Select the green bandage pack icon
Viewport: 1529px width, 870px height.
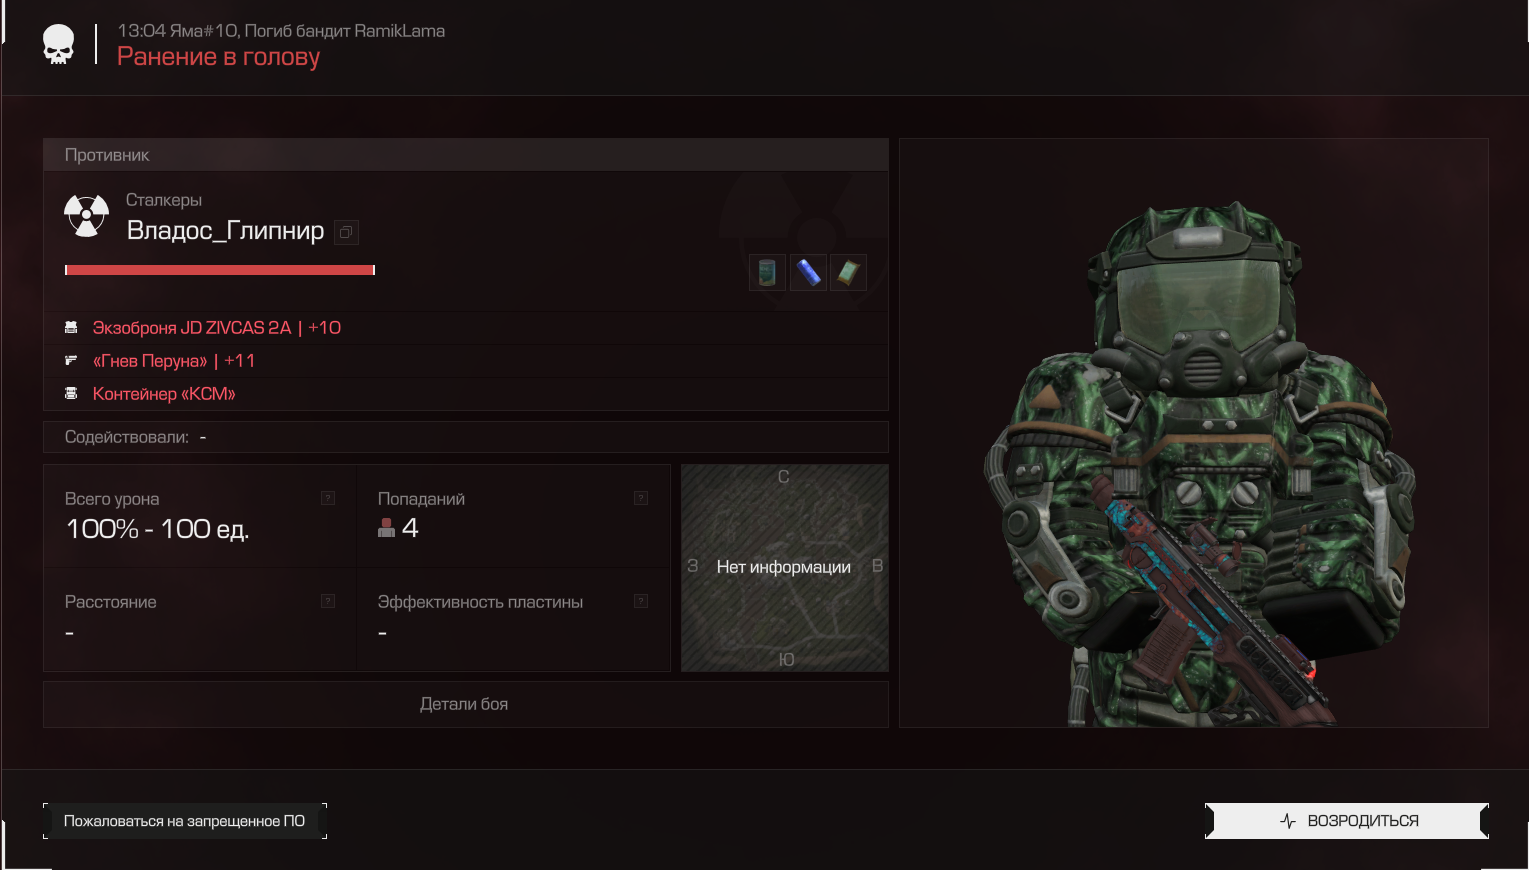tap(848, 272)
